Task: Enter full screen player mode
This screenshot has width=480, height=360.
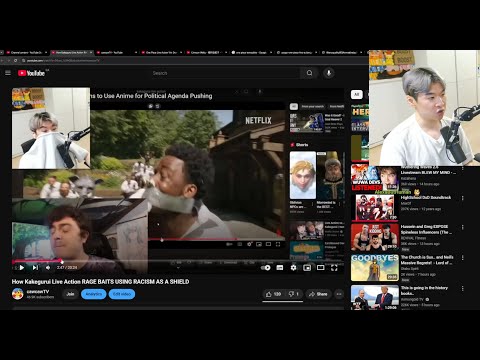Action: 334,268
